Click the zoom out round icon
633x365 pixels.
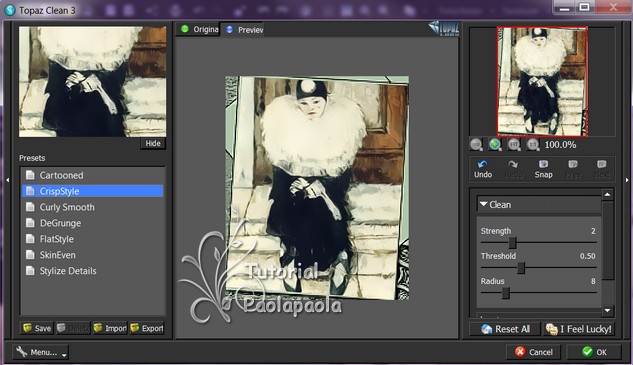(x=476, y=144)
